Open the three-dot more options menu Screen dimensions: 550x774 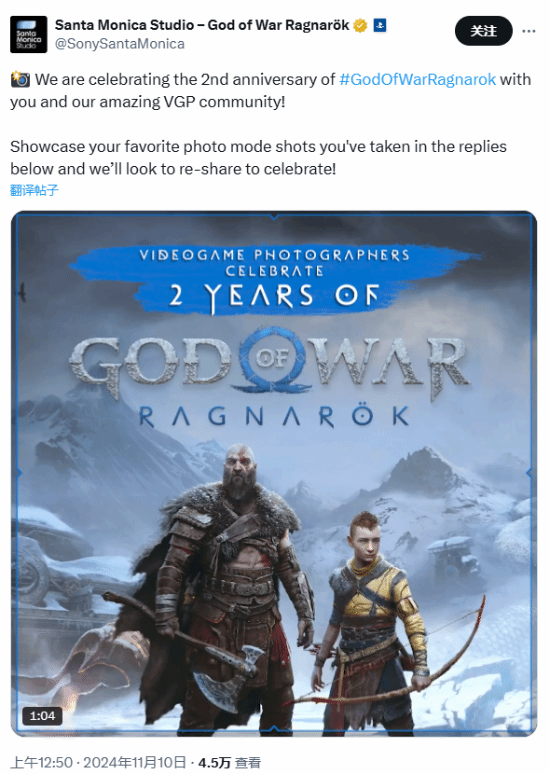(x=529, y=31)
